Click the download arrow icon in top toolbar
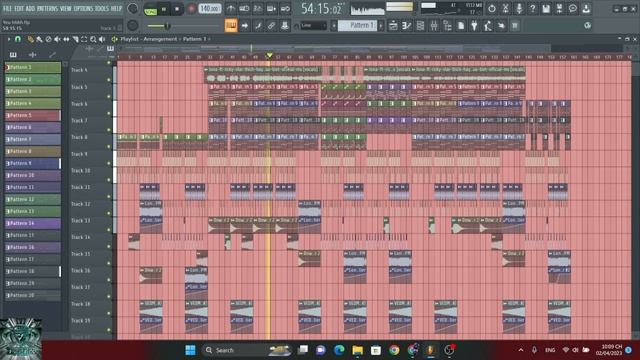The image size is (640, 360). 586,8
